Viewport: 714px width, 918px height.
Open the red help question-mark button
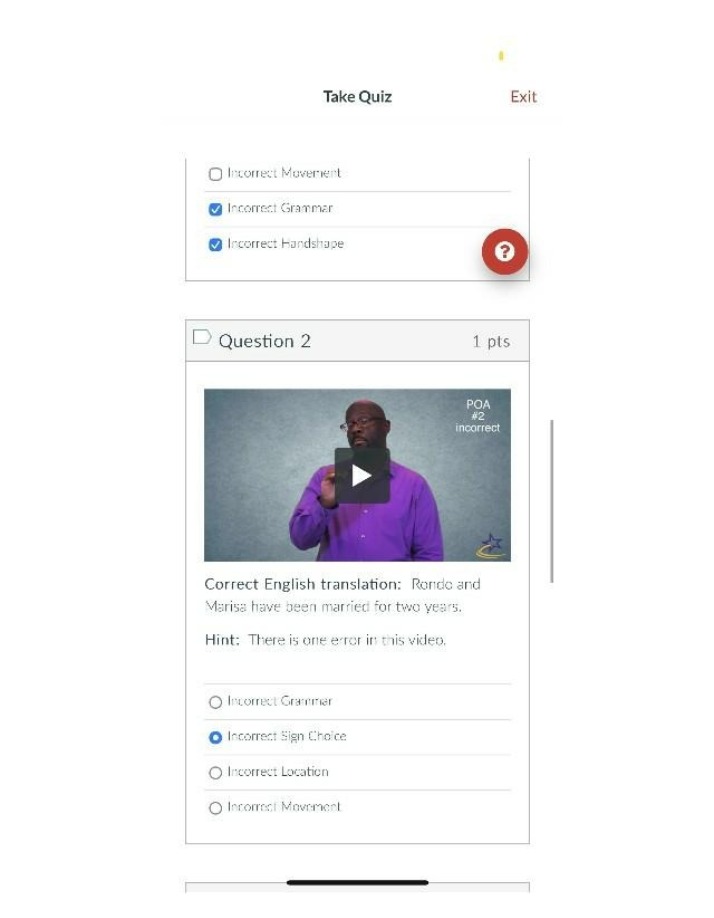504,252
